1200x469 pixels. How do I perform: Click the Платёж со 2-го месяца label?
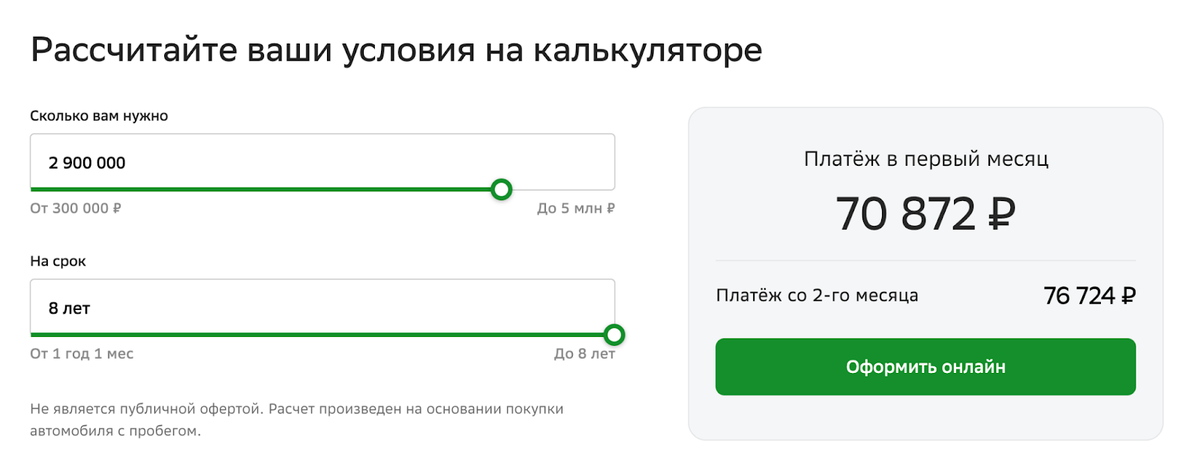817,295
